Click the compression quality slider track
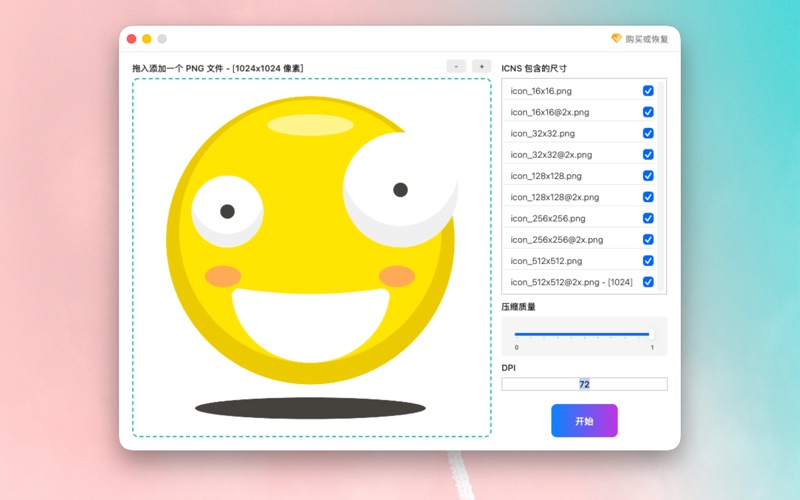800x500 pixels. tap(583, 334)
